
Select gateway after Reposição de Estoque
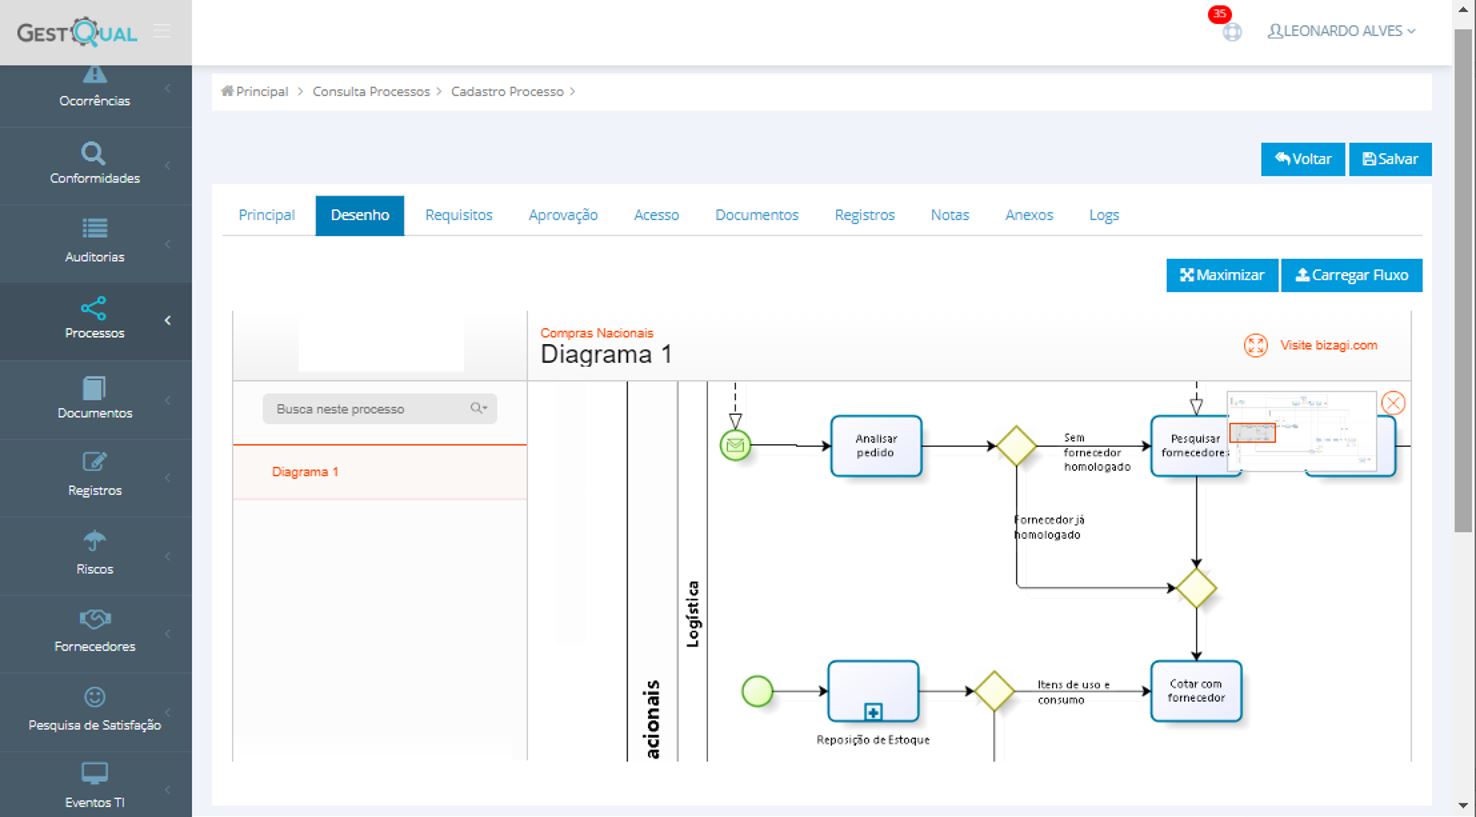point(994,691)
